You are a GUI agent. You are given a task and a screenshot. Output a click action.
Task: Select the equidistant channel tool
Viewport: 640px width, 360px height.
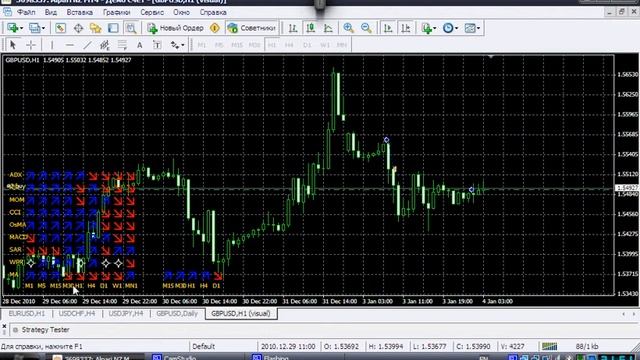tap(104, 44)
